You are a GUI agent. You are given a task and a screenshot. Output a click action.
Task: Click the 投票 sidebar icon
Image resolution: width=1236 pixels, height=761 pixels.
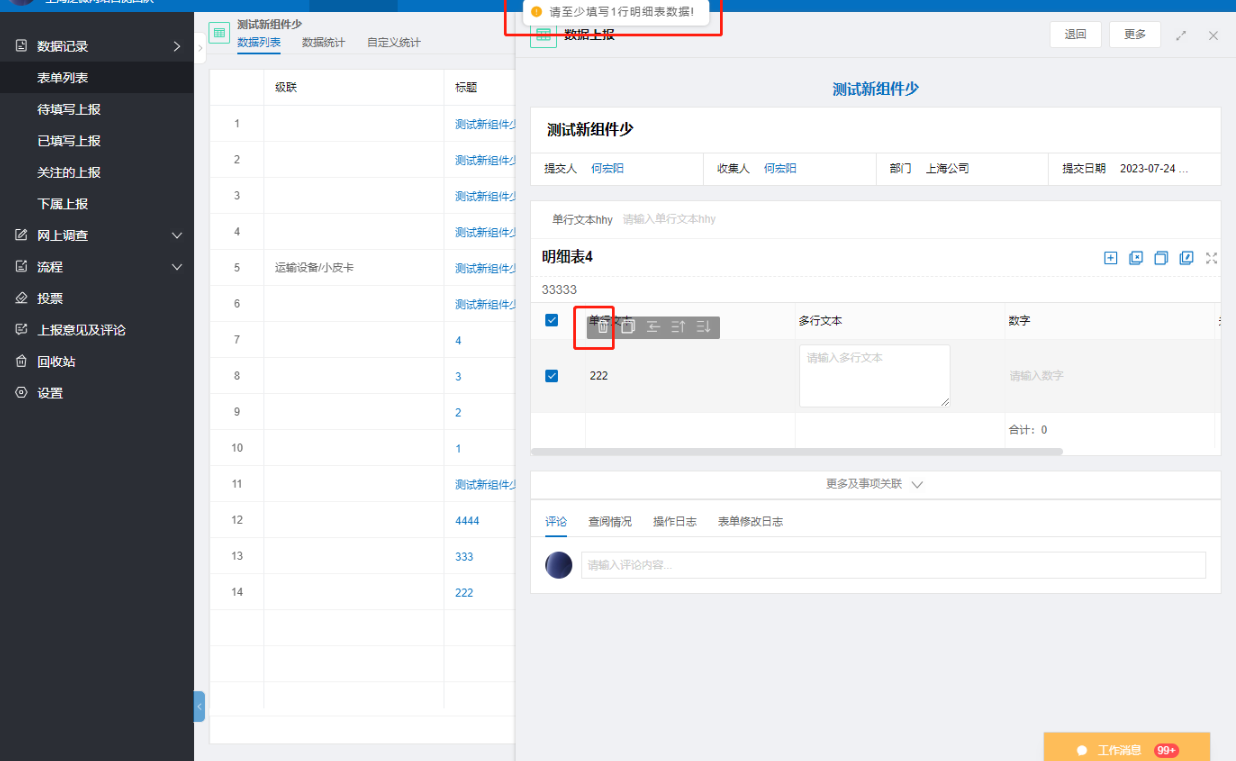click(21, 298)
